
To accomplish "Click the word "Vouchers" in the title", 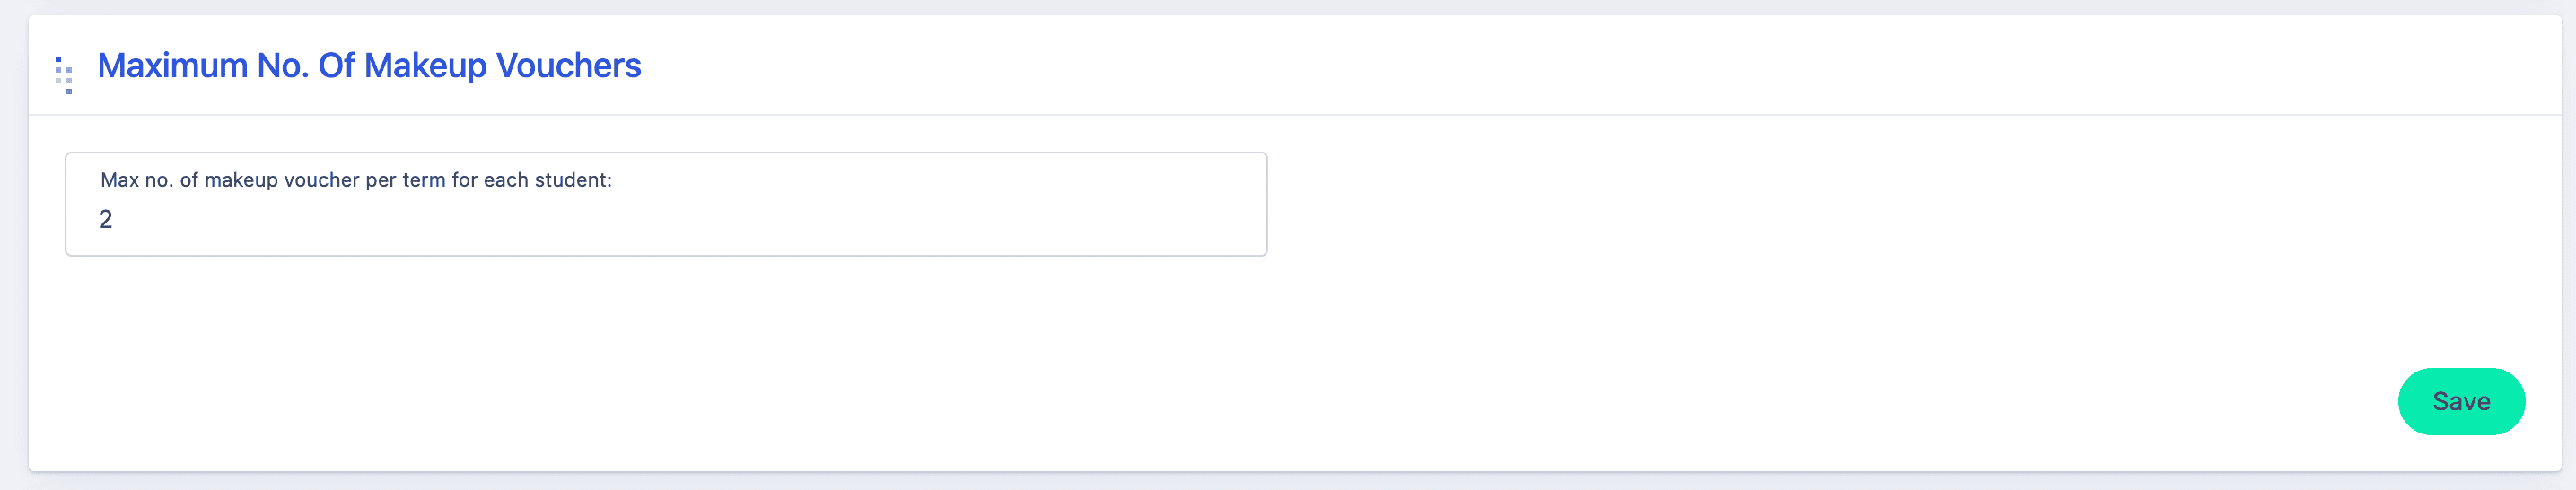I will tap(568, 66).
